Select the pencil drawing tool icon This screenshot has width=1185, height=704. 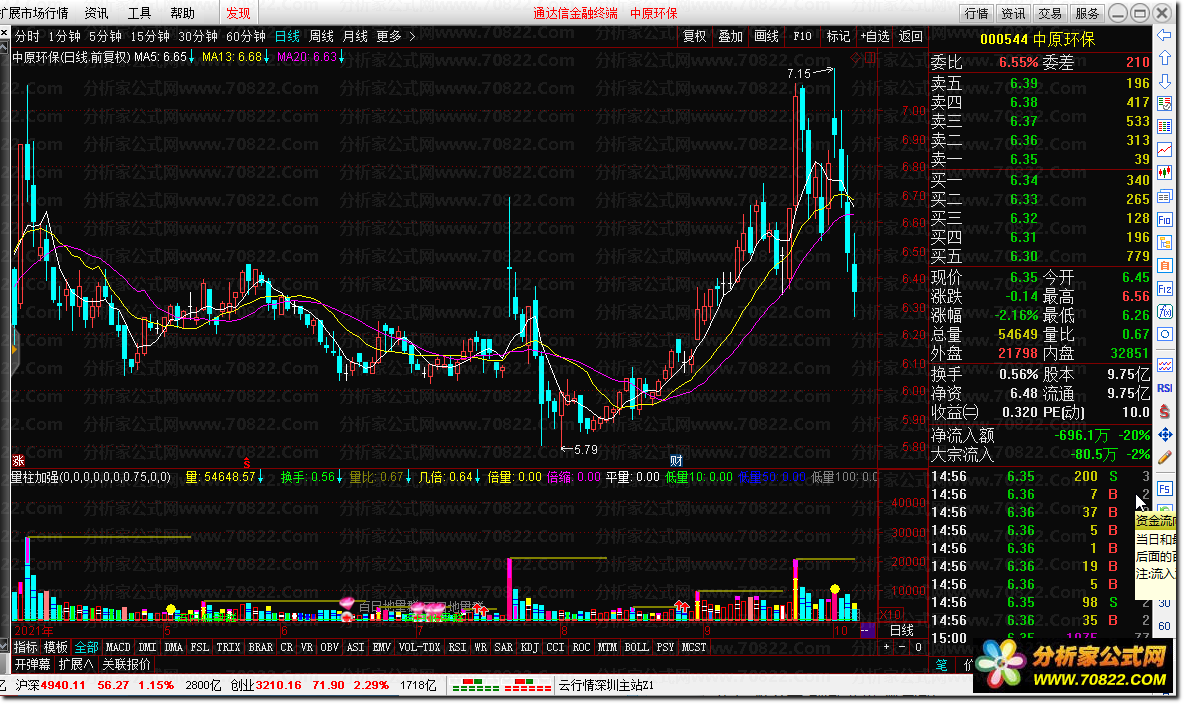[1165, 457]
